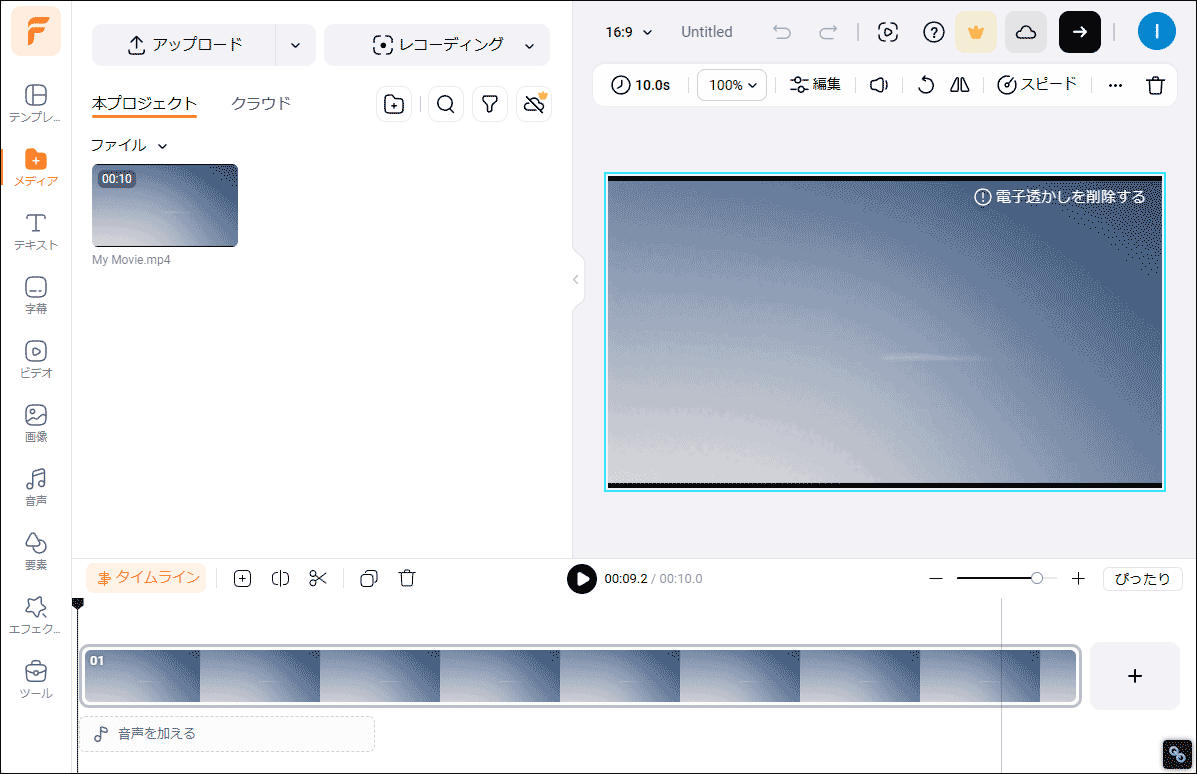Preview the project with play-frame icon

[888, 32]
